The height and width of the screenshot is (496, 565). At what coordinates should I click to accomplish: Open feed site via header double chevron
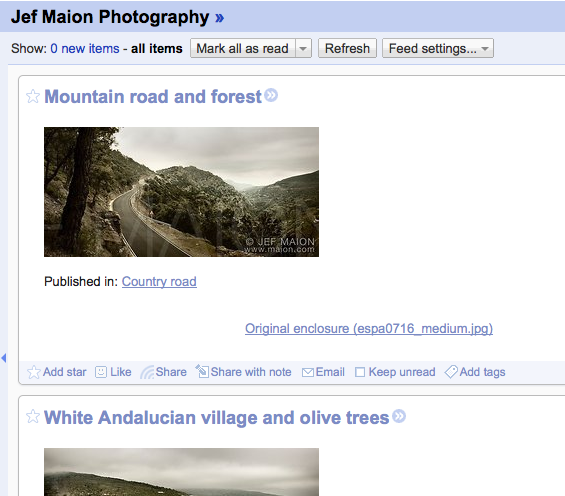219,17
